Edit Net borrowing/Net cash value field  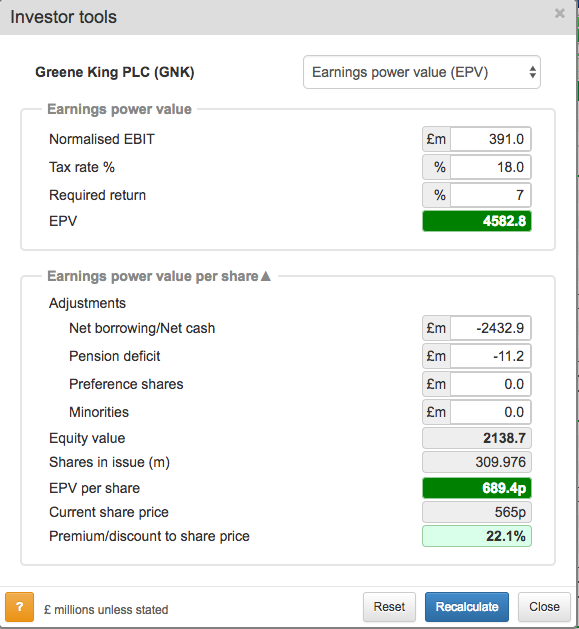[x=491, y=328]
